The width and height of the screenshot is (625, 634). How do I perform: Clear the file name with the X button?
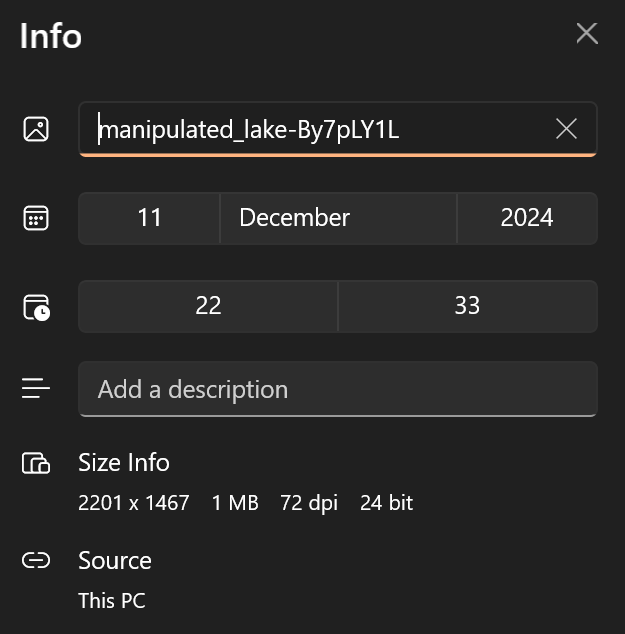566,129
